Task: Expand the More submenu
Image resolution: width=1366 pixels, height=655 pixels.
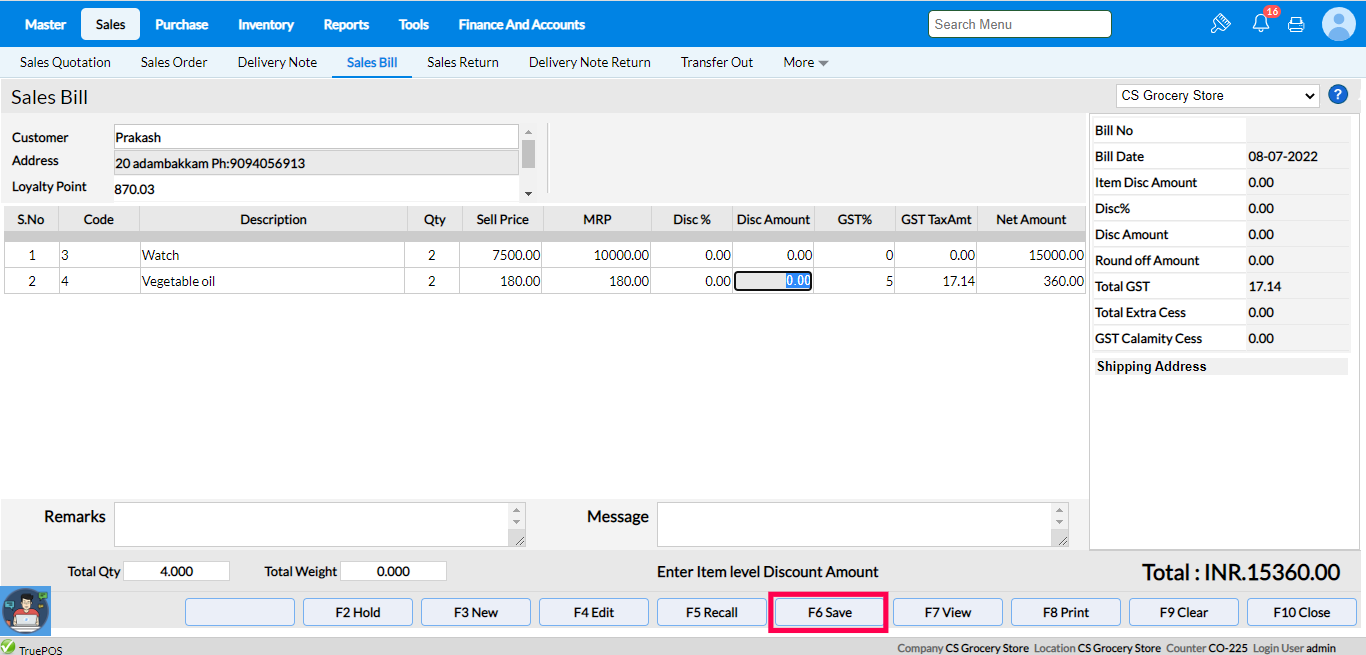Action: pos(805,62)
